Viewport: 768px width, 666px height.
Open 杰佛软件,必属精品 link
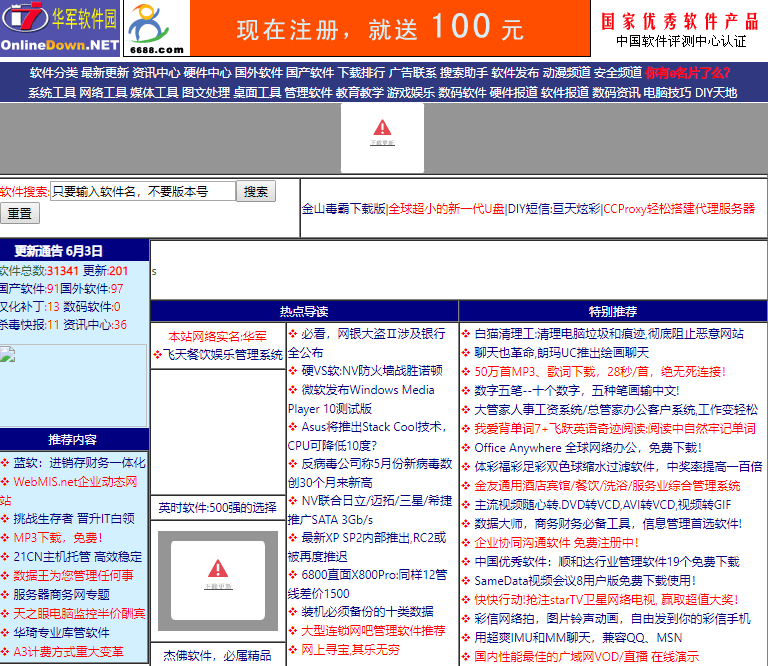point(217,656)
